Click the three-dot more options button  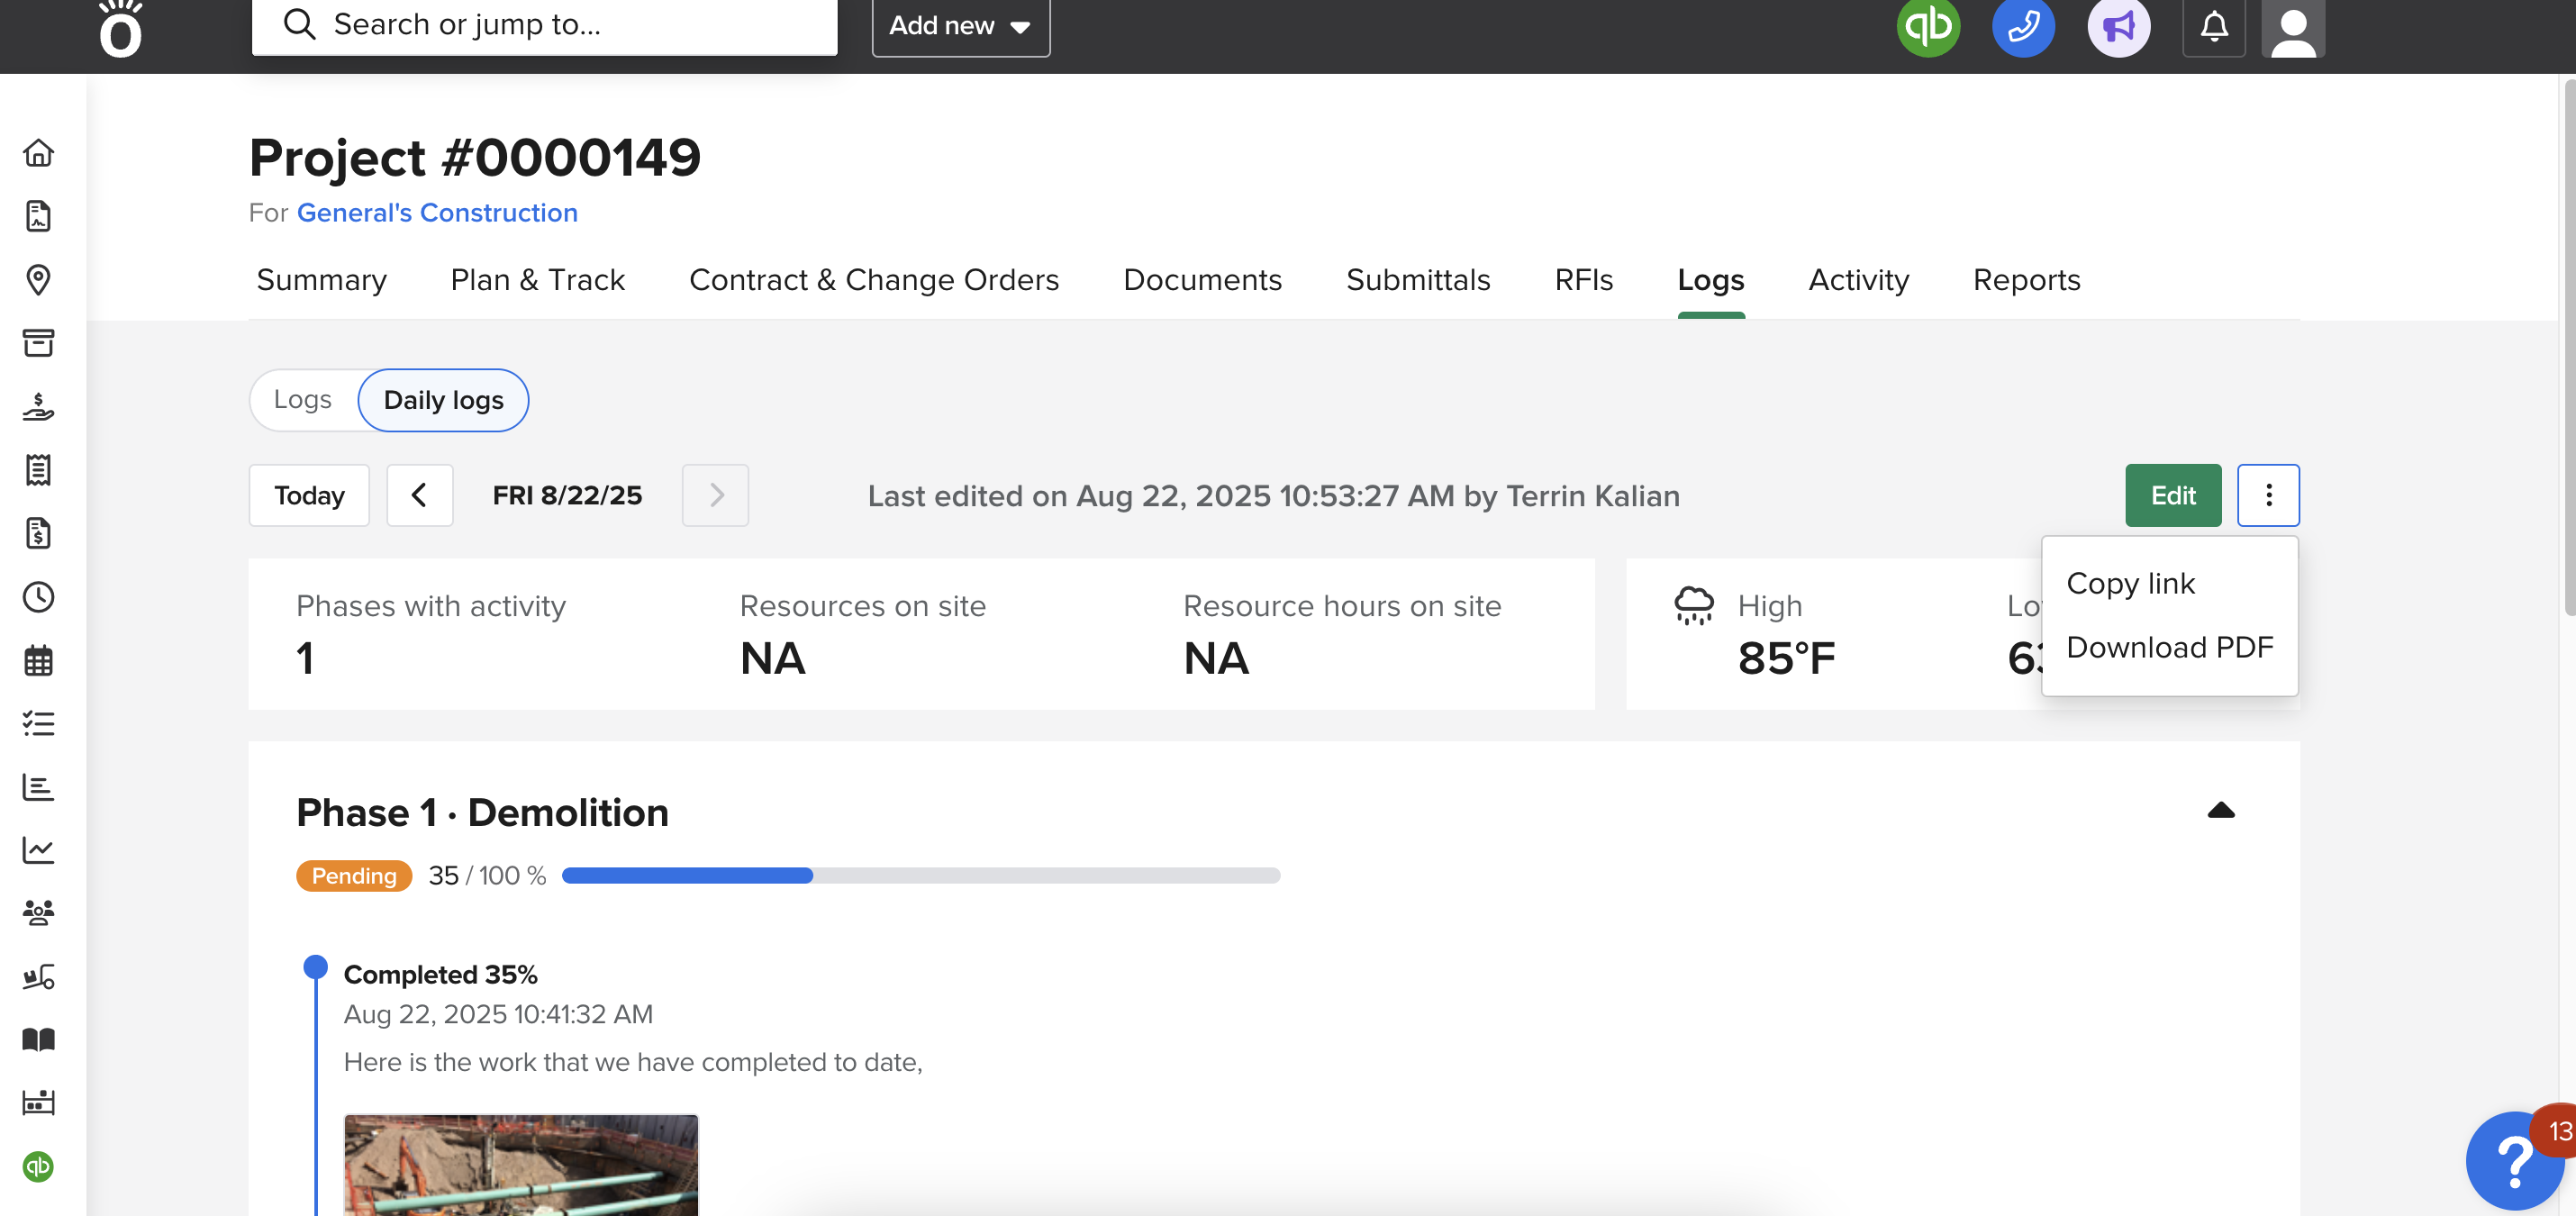(2268, 495)
